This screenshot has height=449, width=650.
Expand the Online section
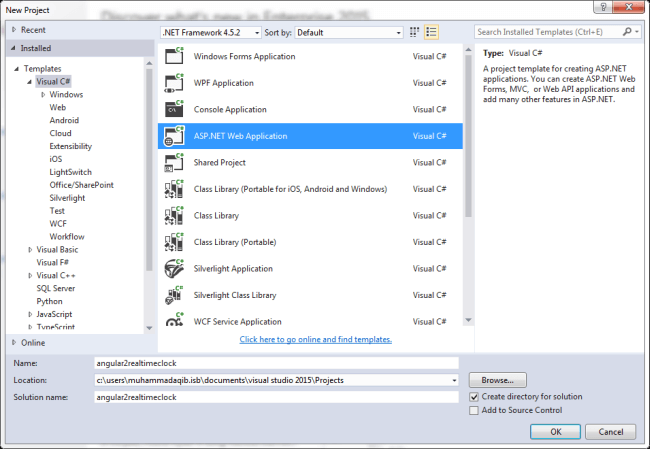(x=14, y=342)
